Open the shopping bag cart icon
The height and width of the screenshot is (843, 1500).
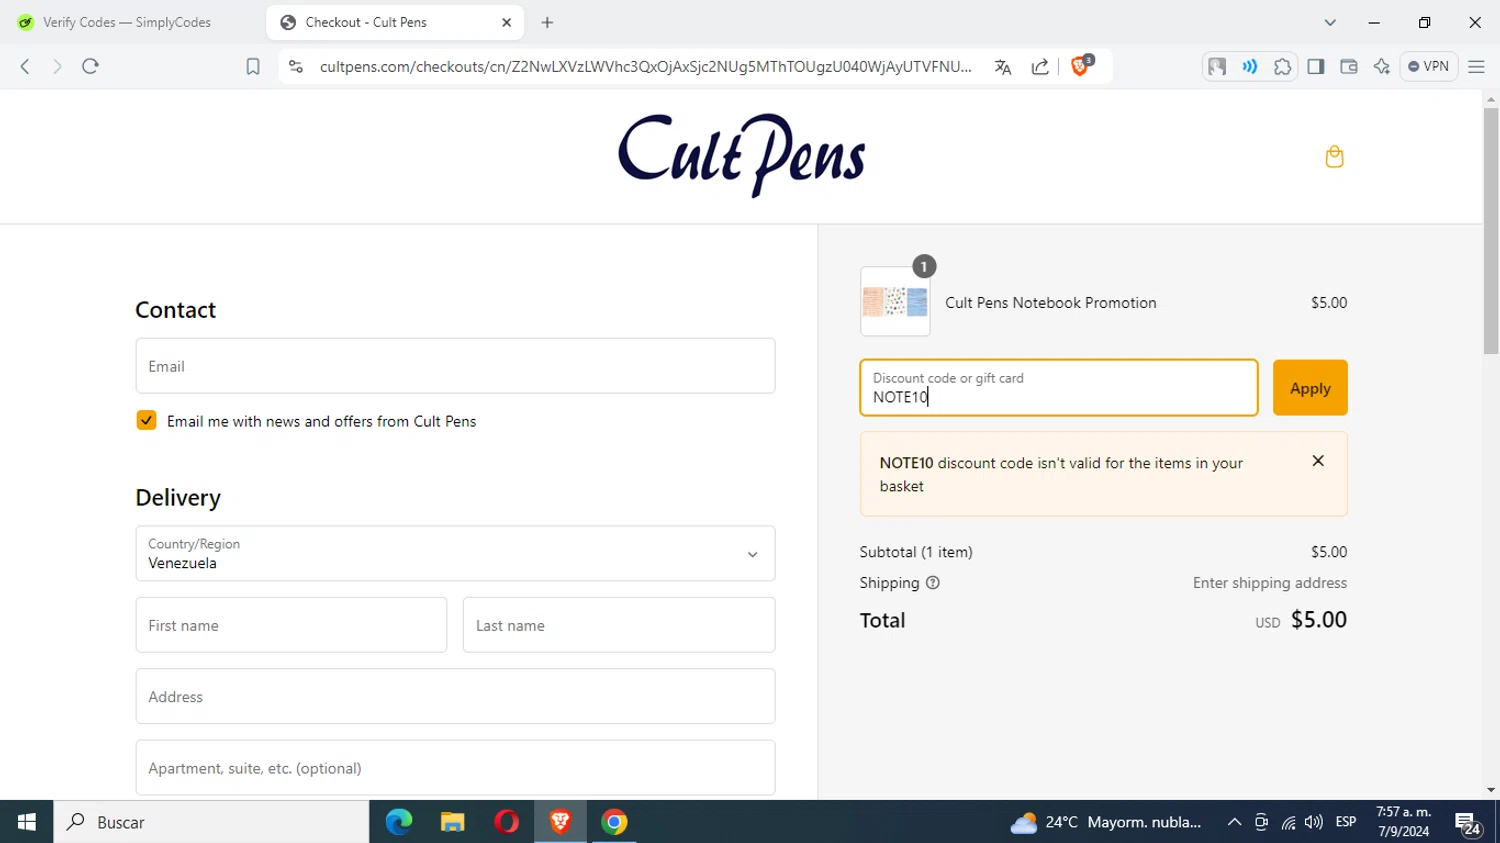point(1334,156)
